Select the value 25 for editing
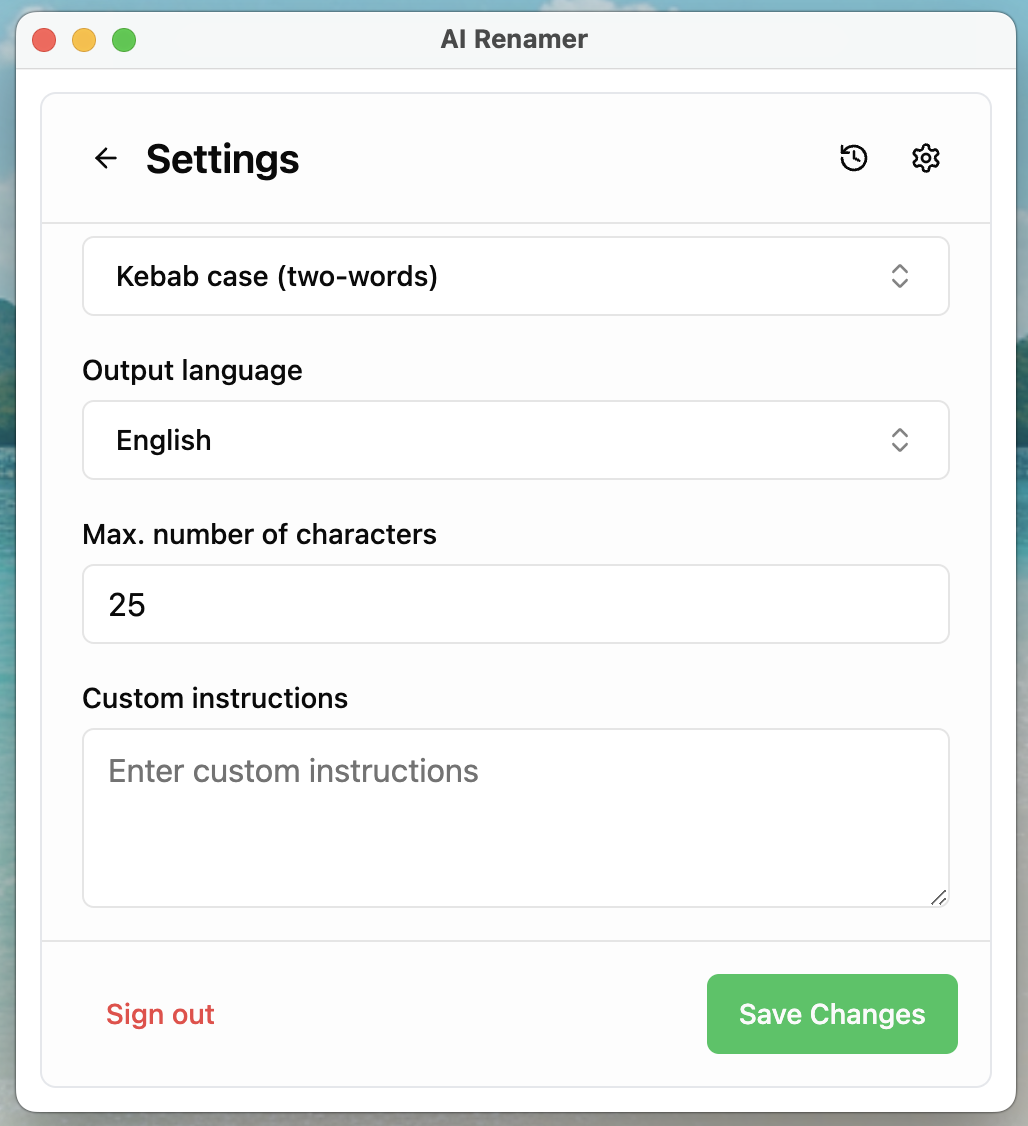 [x=126, y=604]
